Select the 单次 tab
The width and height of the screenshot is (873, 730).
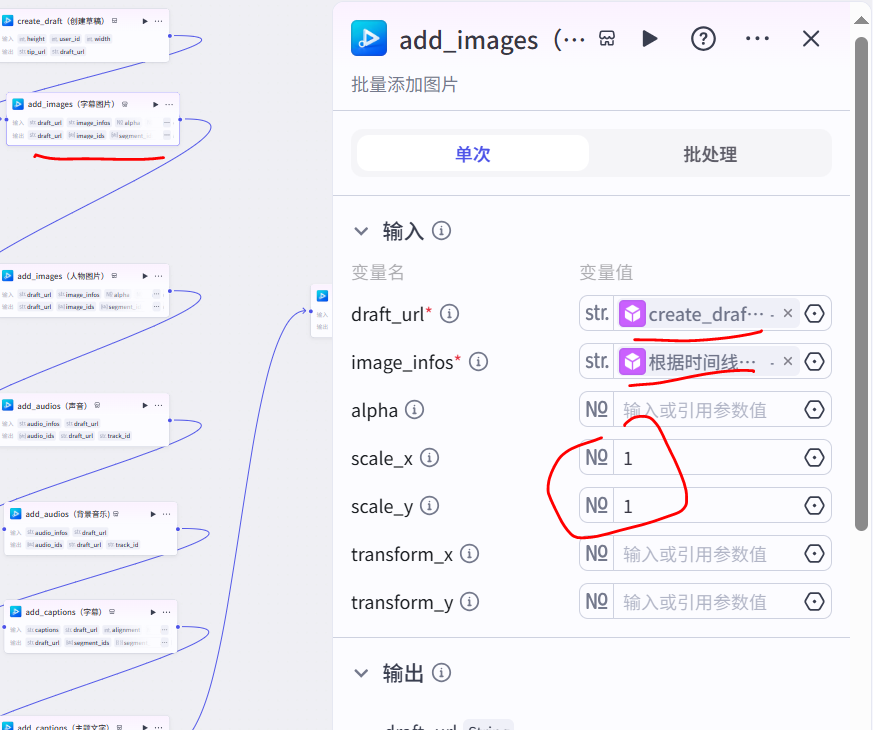[x=471, y=152]
